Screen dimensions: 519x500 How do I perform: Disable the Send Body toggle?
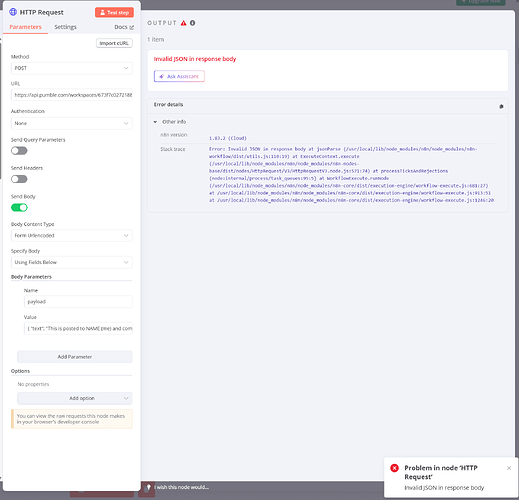click(x=19, y=208)
